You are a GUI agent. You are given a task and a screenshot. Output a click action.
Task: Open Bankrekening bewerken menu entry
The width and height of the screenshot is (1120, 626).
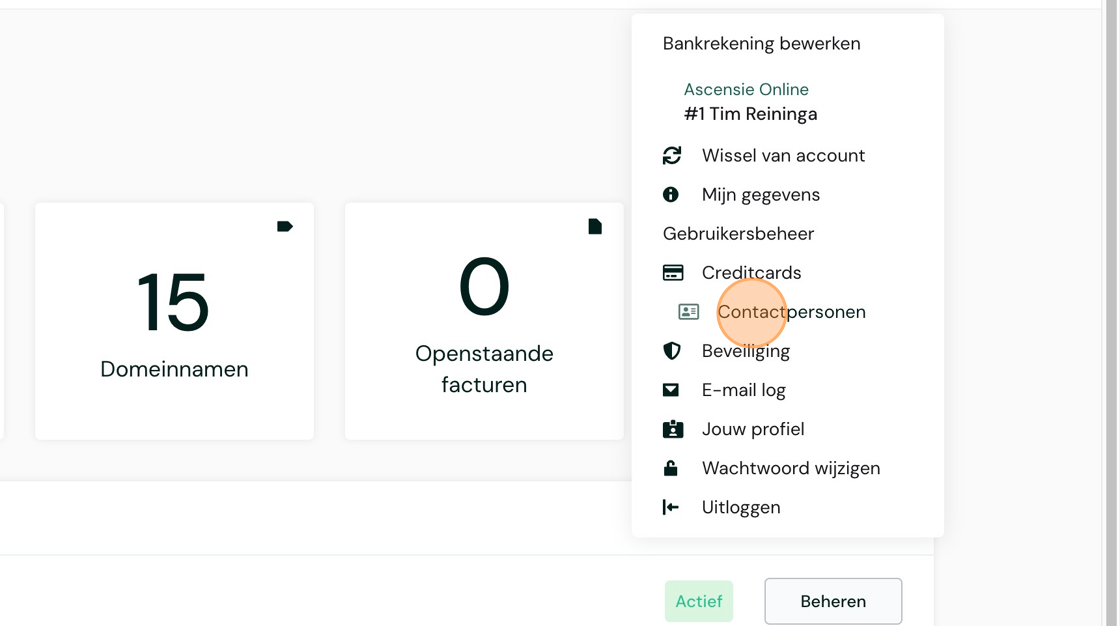click(761, 44)
